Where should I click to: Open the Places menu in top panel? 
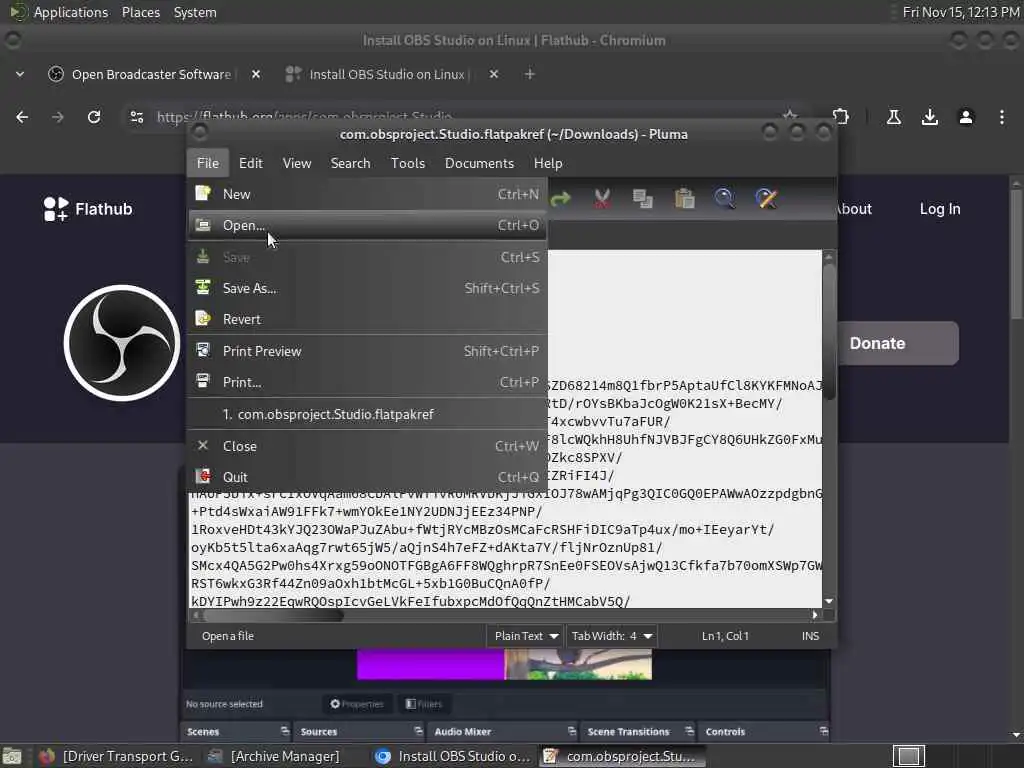click(140, 12)
